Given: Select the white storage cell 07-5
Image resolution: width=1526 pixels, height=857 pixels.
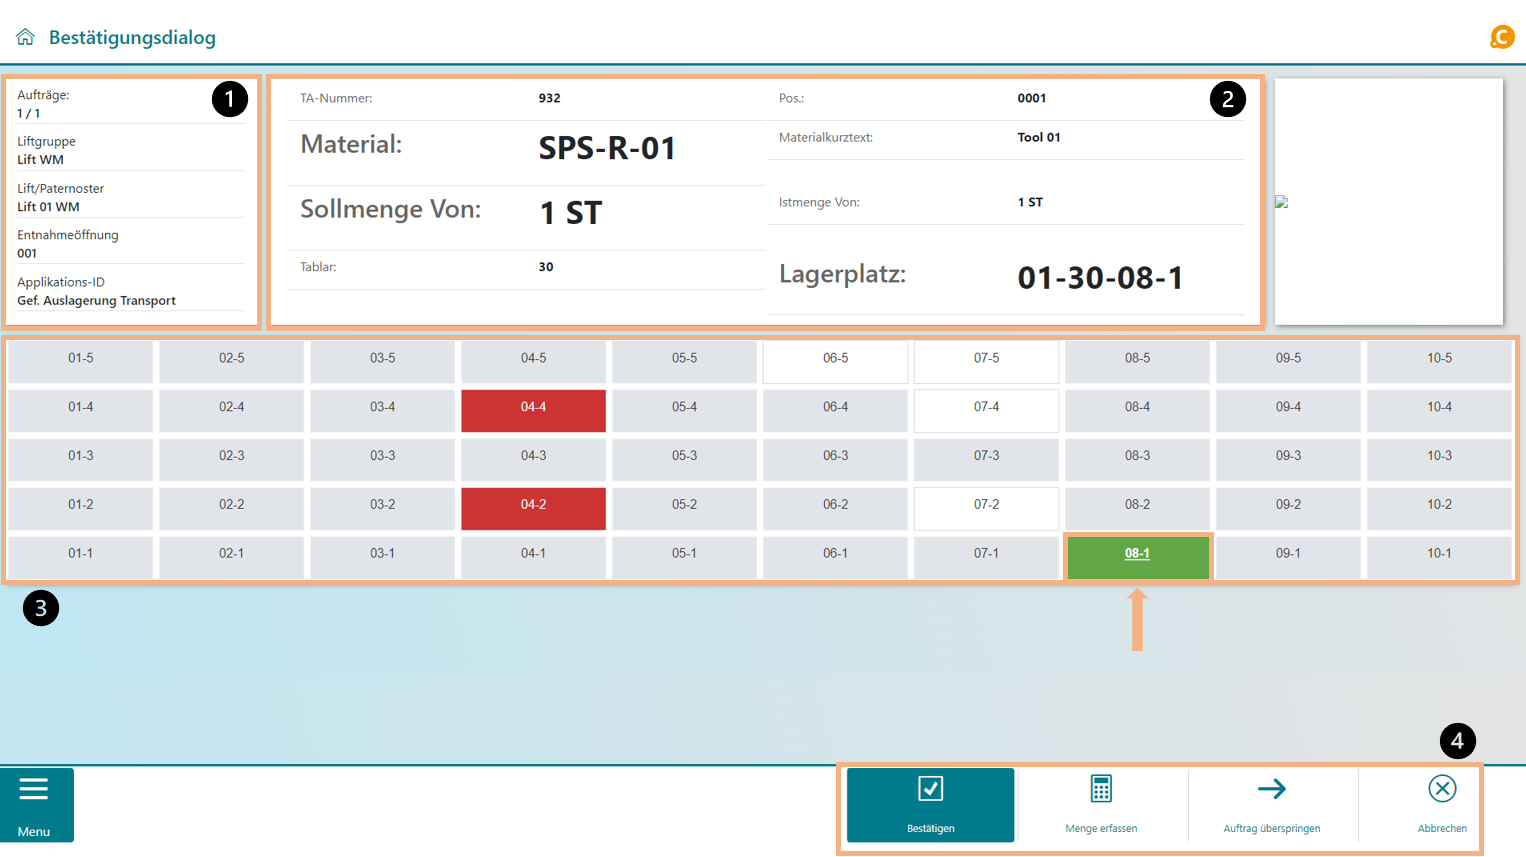Looking at the screenshot, I should (x=986, y=359).
